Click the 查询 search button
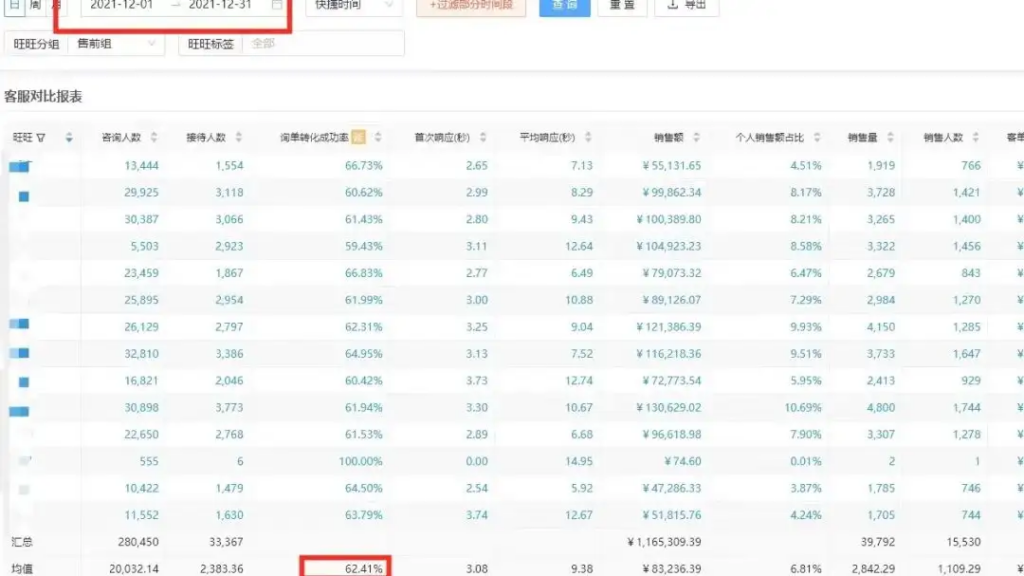The image size is (1024, 576). coord(564,6)
